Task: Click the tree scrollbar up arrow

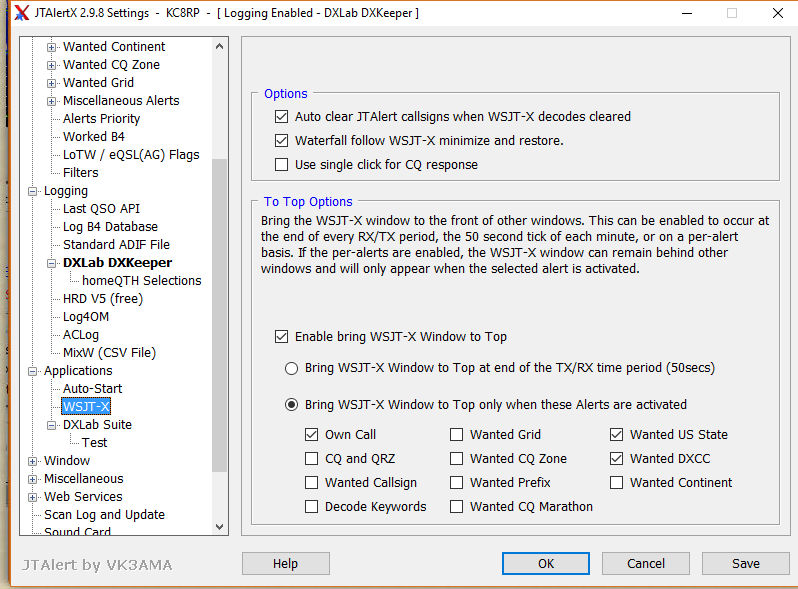Action: click(219, 46)
